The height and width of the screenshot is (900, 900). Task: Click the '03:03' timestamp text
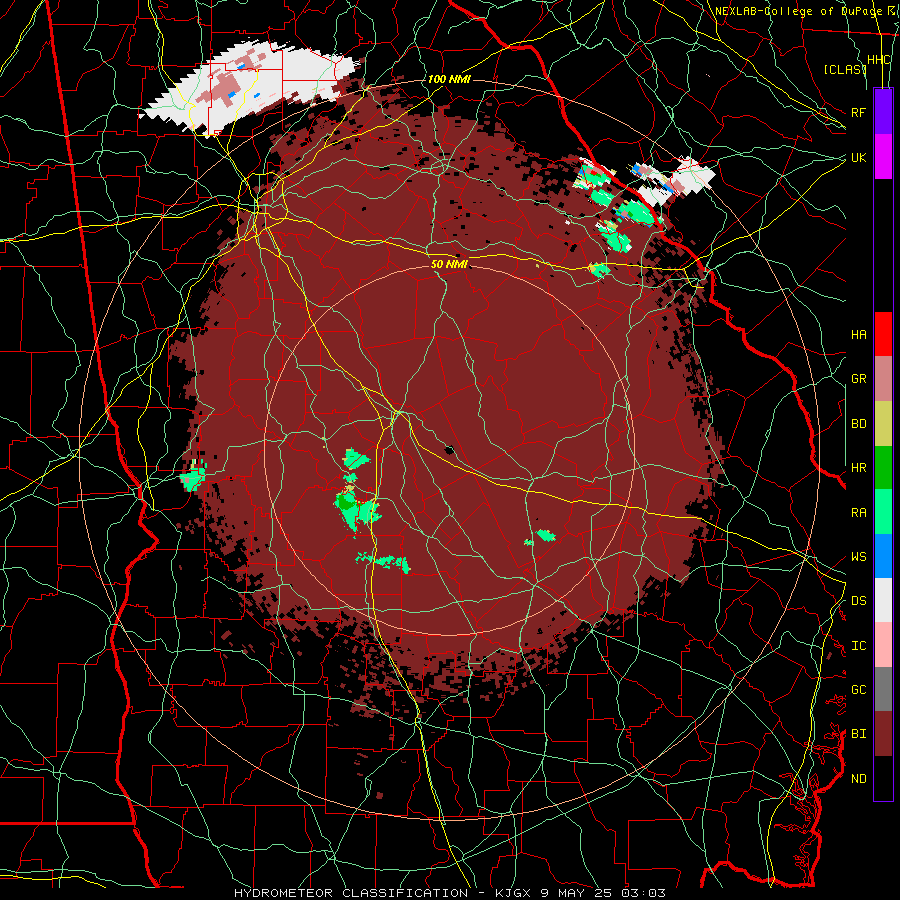point(642,893)
